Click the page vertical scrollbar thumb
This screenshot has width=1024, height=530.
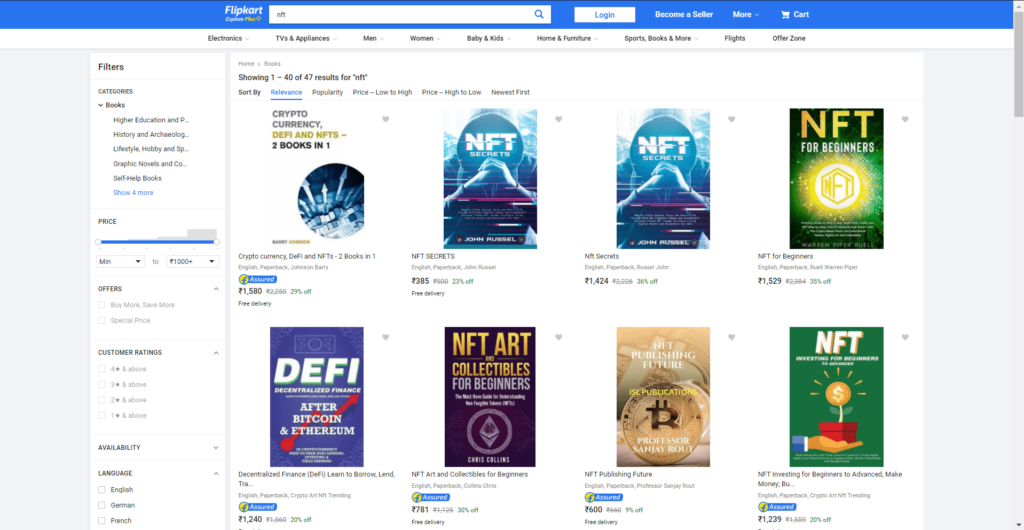pyautogui.click(x=1018, y=64)
